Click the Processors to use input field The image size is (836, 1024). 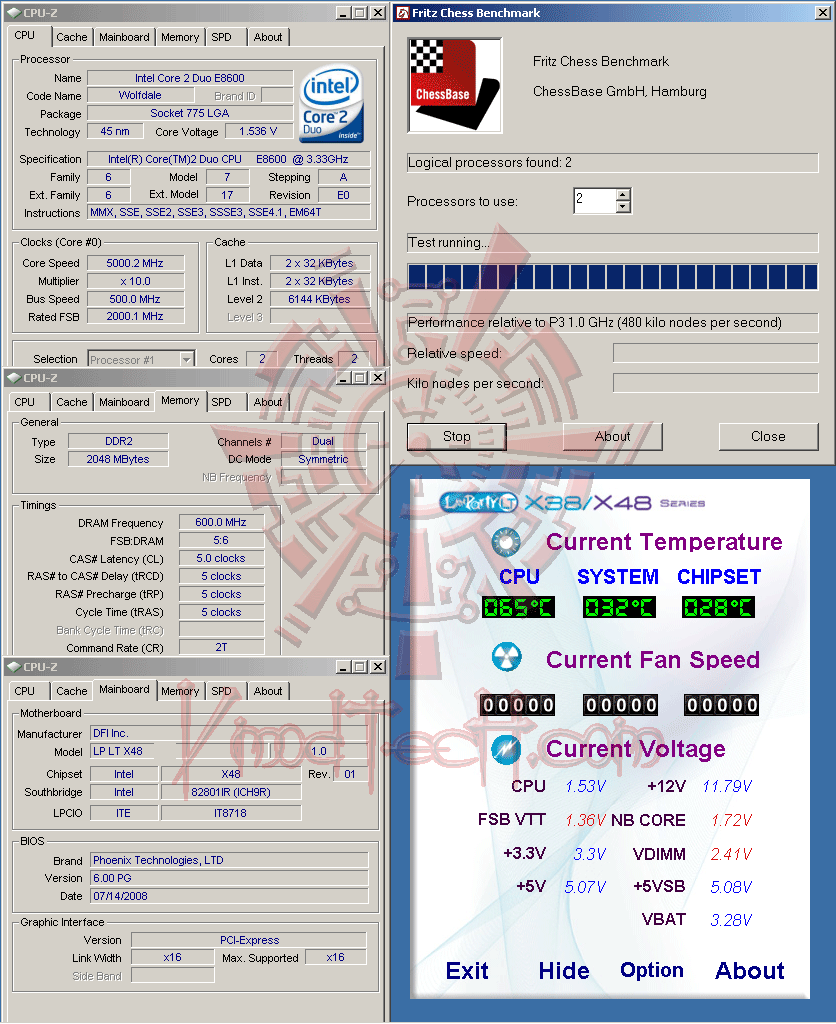click(x=594, y=201)
